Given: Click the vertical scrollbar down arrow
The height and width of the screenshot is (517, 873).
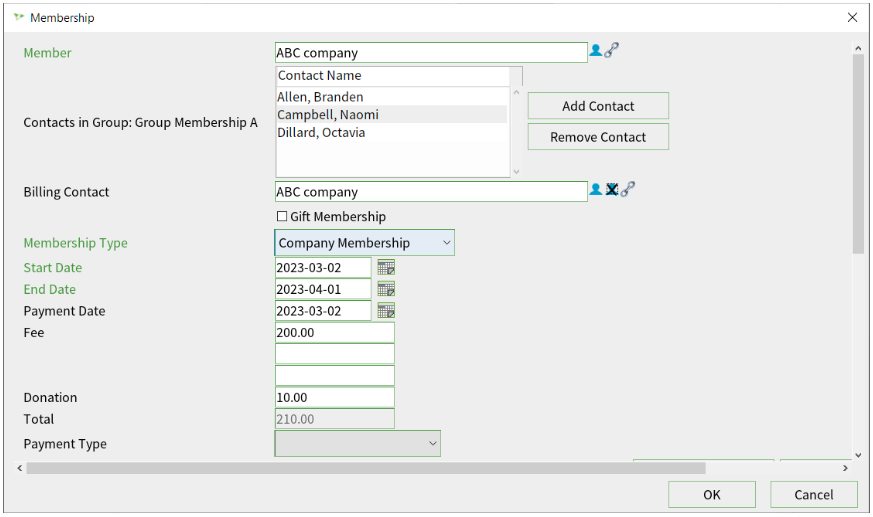Looking at the screenshot, I should pos(858,455).
